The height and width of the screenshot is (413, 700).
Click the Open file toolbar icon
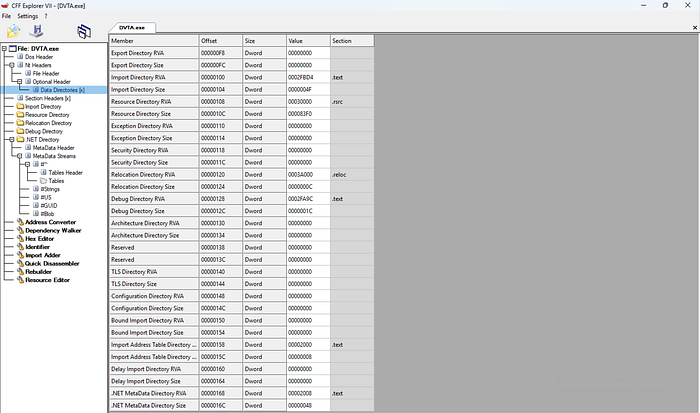click(x=13, y=31)
